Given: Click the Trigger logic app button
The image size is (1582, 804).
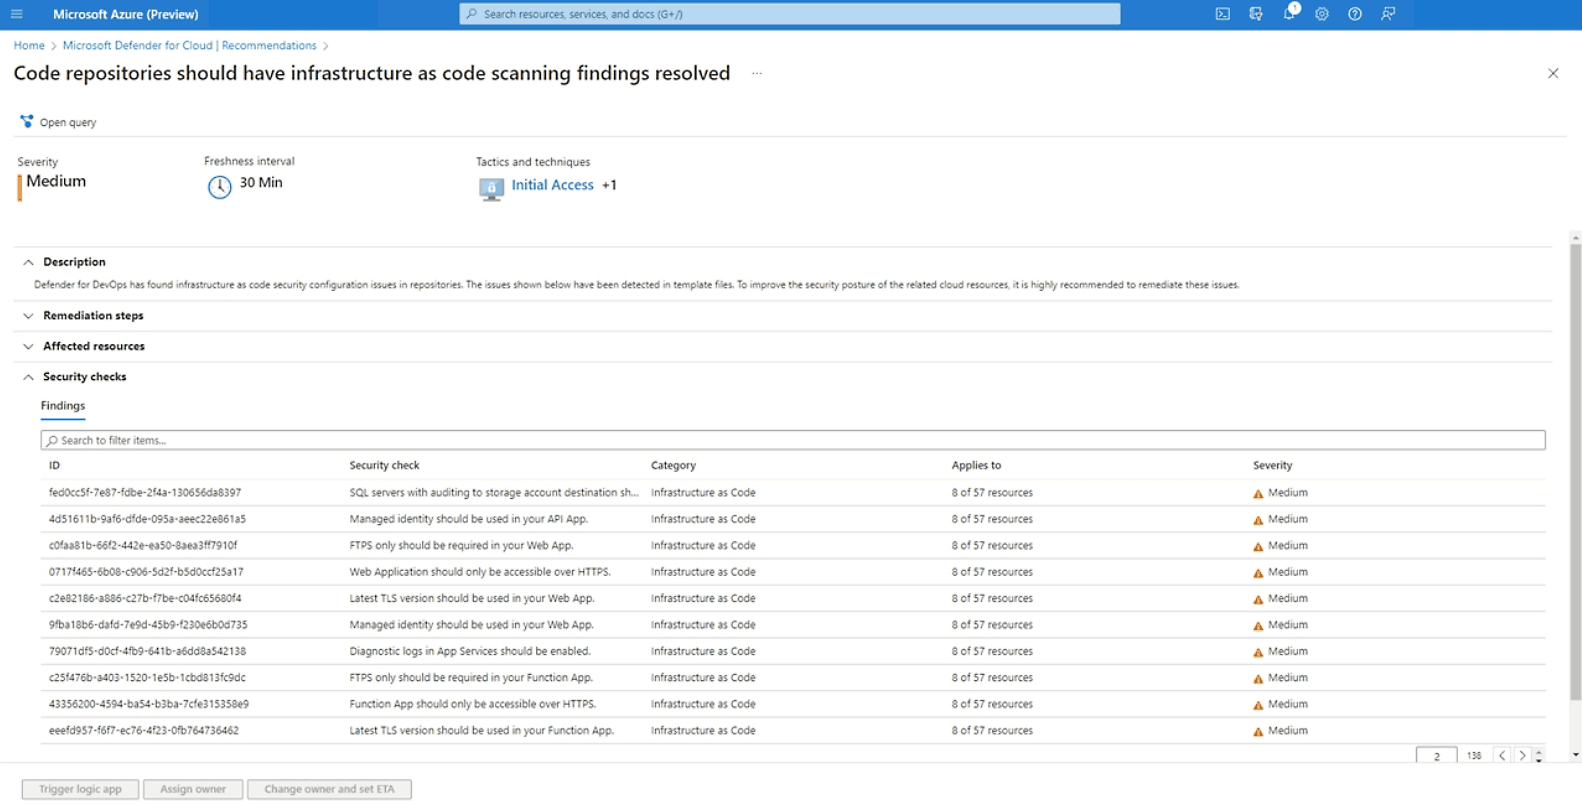Looking at the screenshot, I should [x=80, y=789].
